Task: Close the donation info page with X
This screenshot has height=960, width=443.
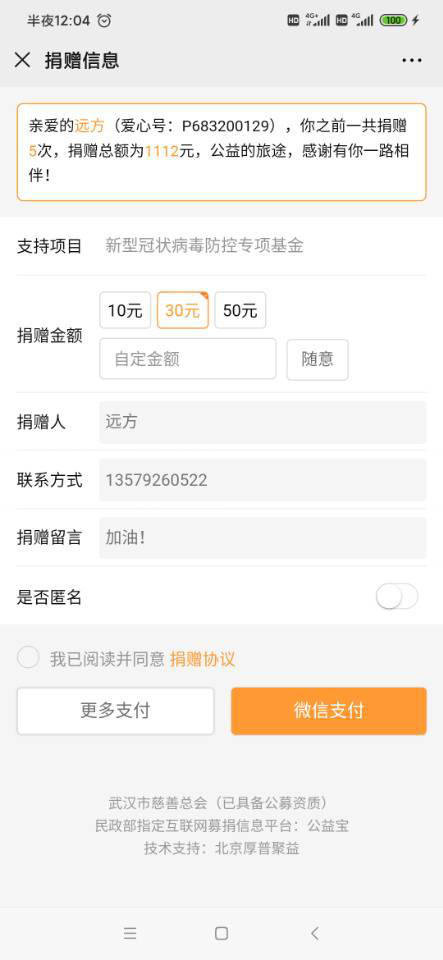Action: tap(23, 60)
